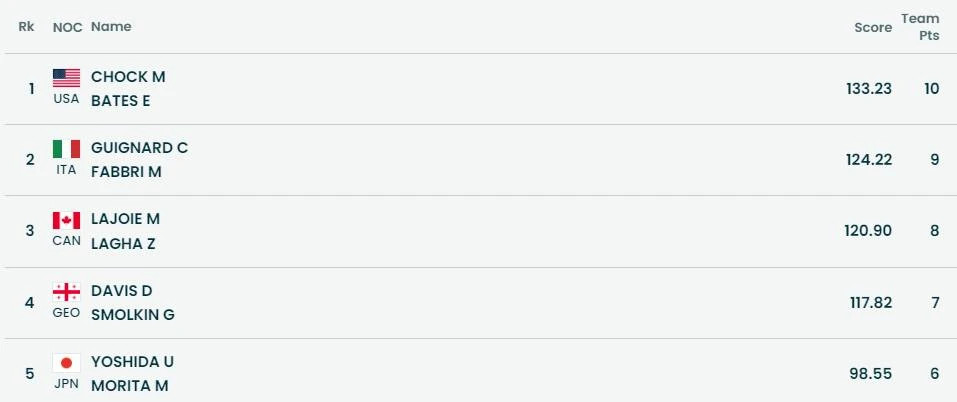Viewport: 957px width, 402px height.
Task: Click SMOLKIN G name link
Action: point(132,315)
